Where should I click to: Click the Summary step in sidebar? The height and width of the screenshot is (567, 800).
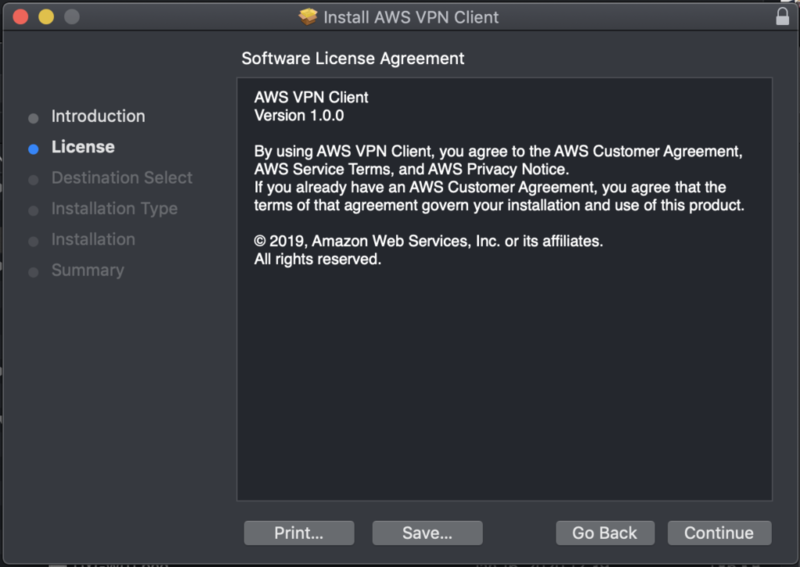coord(88,271)
